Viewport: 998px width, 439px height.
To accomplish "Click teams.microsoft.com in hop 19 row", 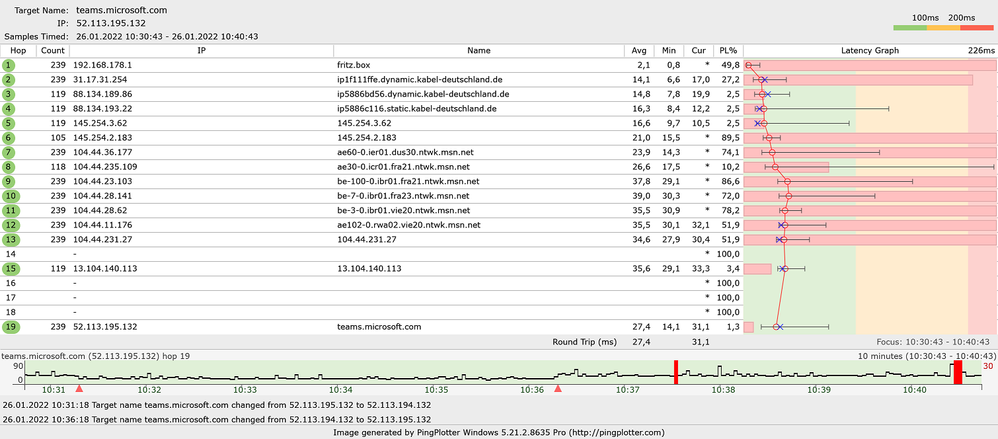I will pyautogui.click(x=379, y=327).
